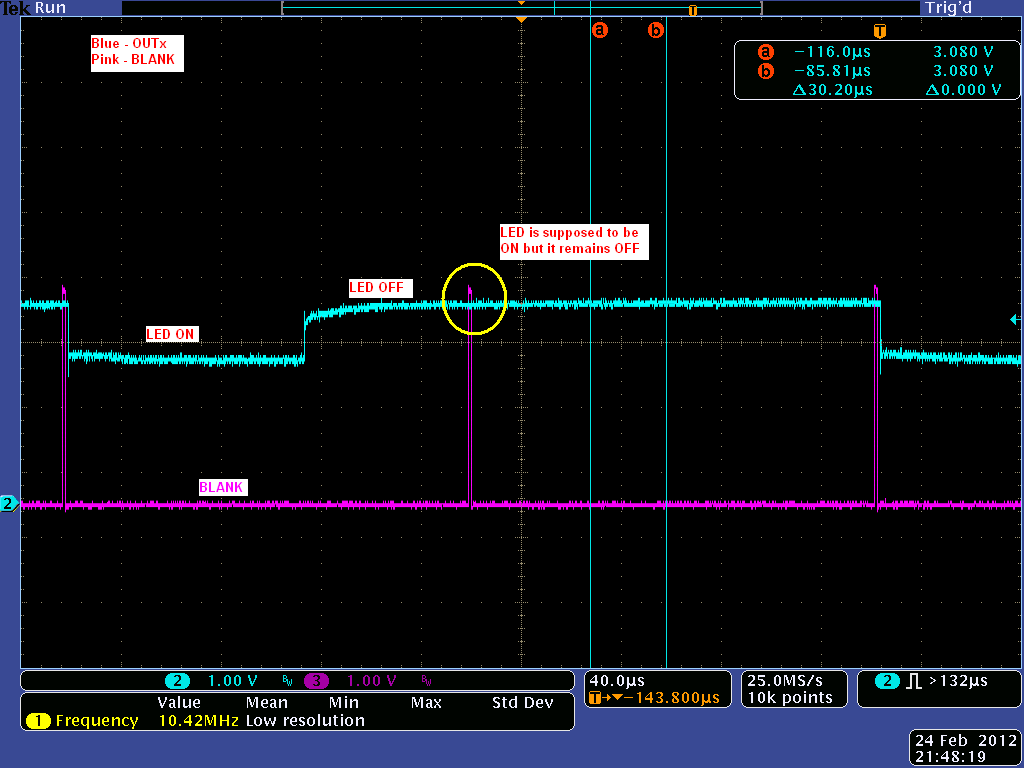Click the Trig'd trigger status
Viewport: 1024px width, 768px height.
(948, 8)
